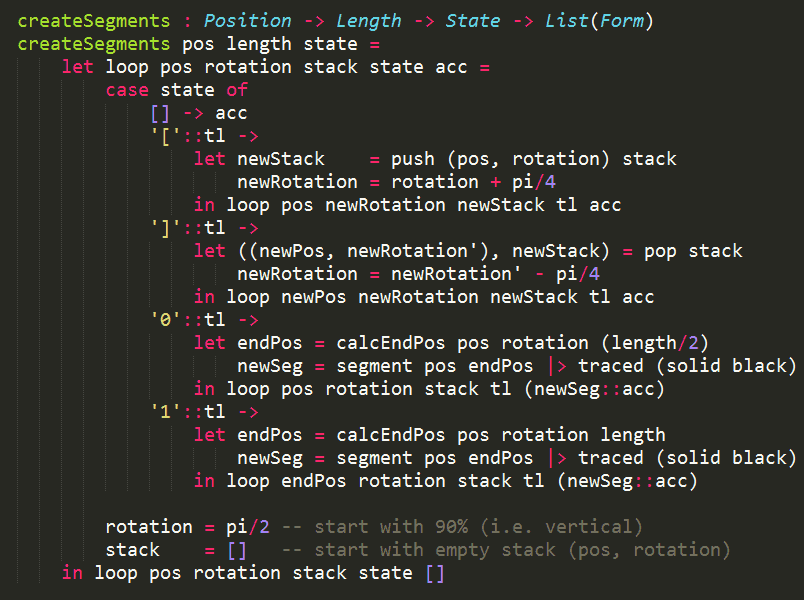Image resolution: width=804 pixels, height=600 pixels.
Task: Place cursor on the case keyword
Action: point(127,89)
